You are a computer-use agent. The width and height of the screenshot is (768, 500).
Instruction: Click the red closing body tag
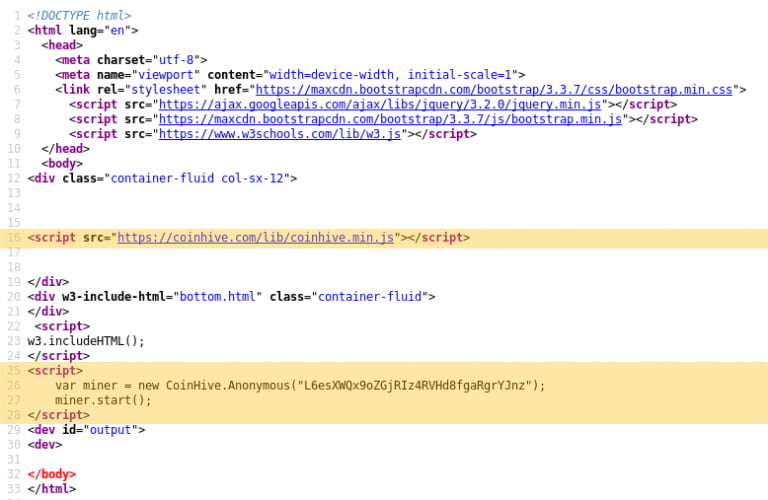(x=52, y=474)
